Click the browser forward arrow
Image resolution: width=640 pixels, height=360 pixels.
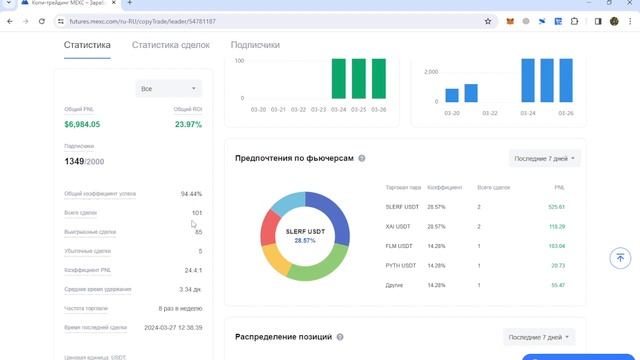coord(26,21)
